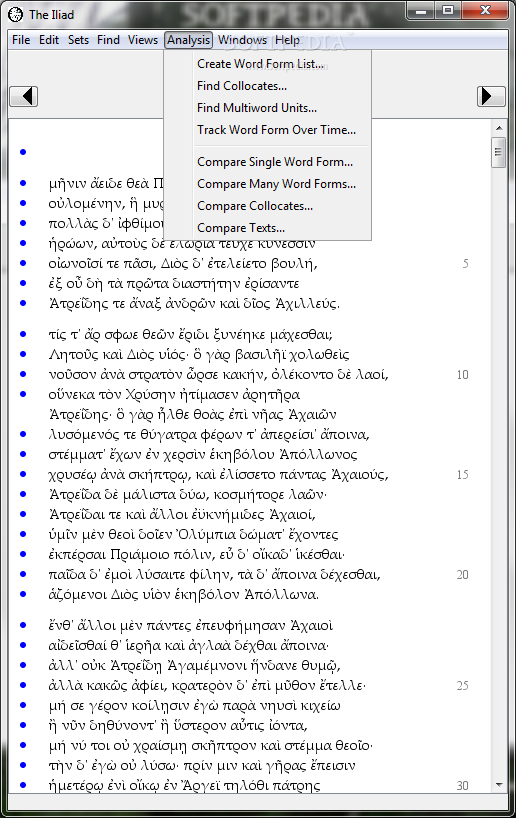
Task: Click blue bullet beside οἰωνοῖσί line
Action: [23, 263]
